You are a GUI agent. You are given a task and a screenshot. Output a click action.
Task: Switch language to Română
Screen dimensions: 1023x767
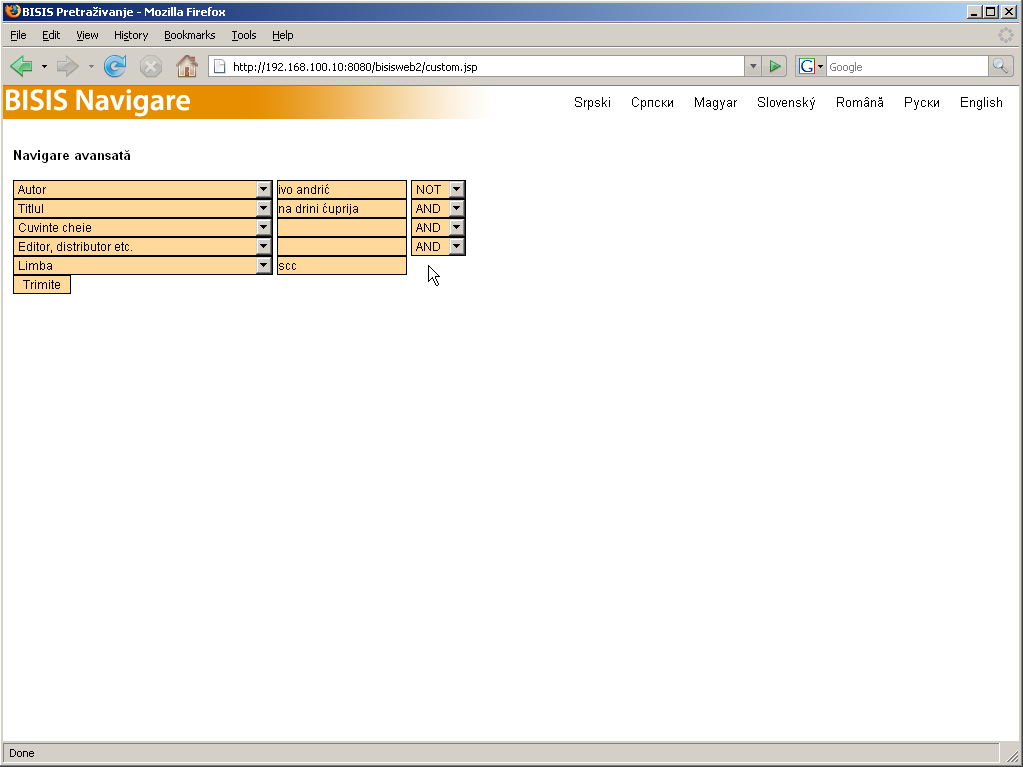860,102
